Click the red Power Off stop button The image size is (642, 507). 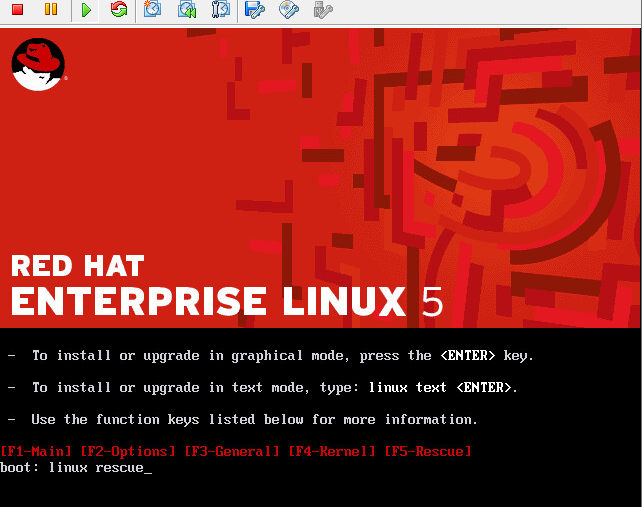tap(17, 9)
